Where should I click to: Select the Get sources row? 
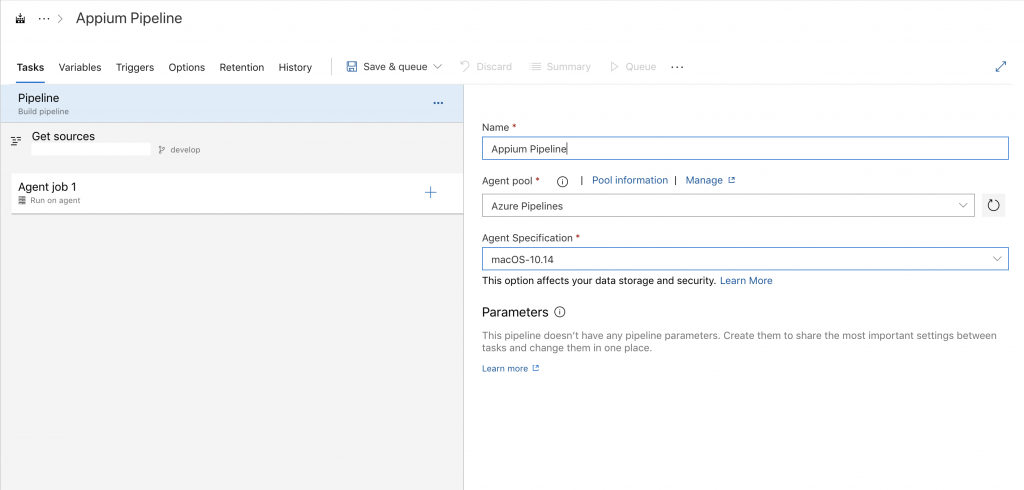232,143
